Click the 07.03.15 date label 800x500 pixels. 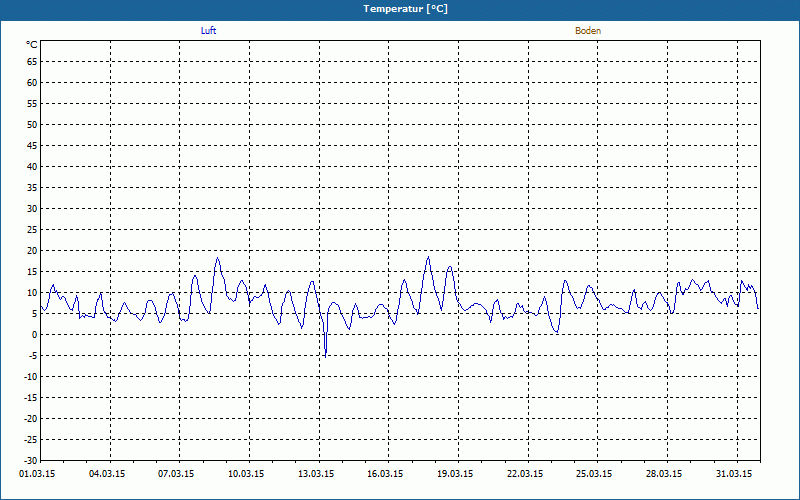click(x=176, y=474)
